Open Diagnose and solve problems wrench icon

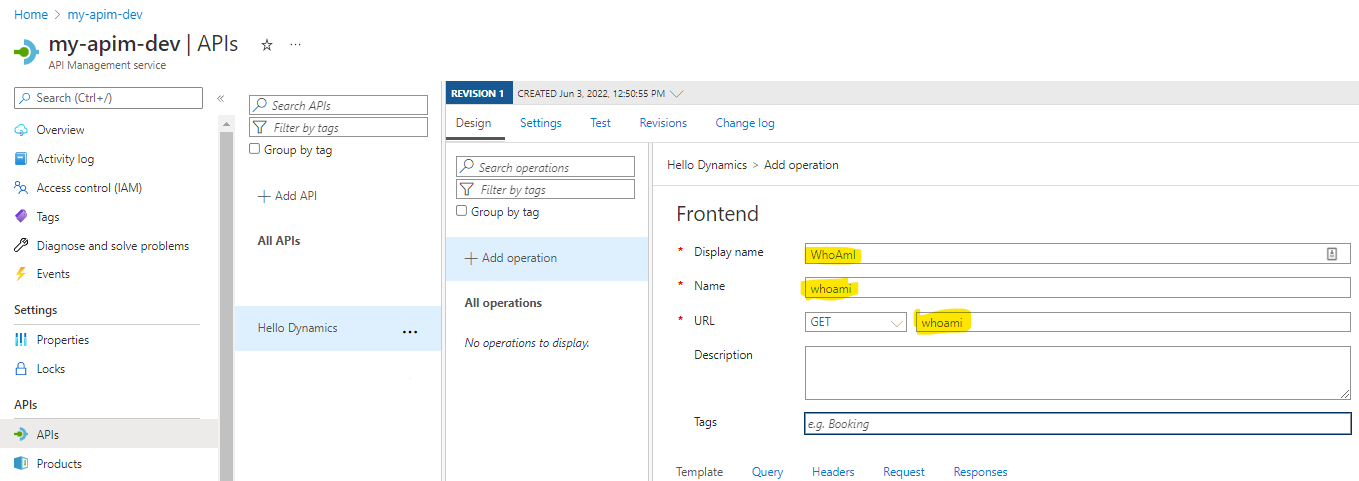click(x=21, y=246)
